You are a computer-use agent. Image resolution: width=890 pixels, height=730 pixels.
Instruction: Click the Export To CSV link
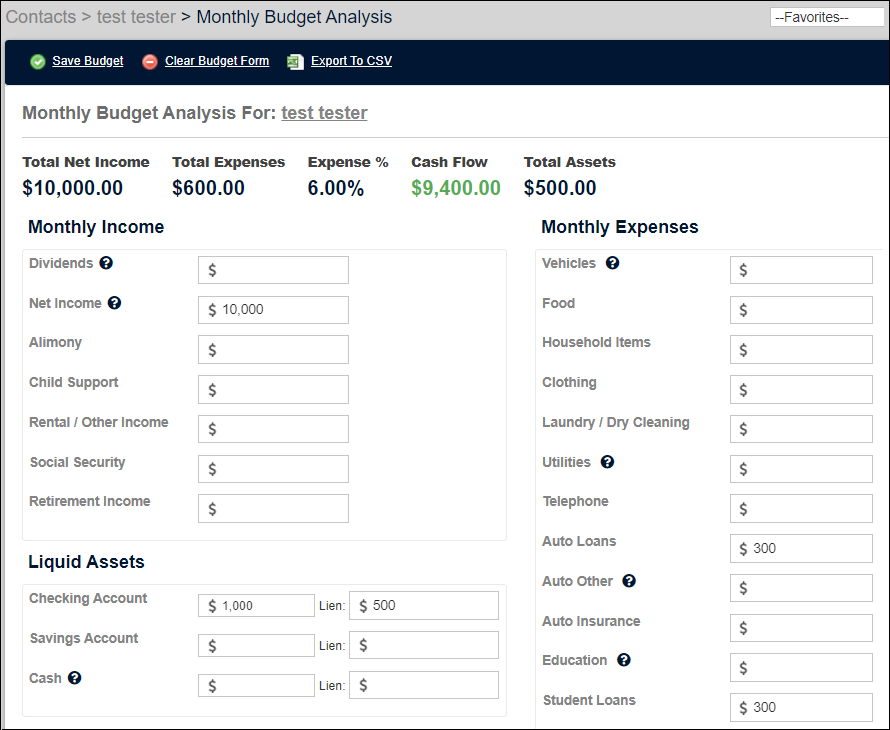(351, 61)
